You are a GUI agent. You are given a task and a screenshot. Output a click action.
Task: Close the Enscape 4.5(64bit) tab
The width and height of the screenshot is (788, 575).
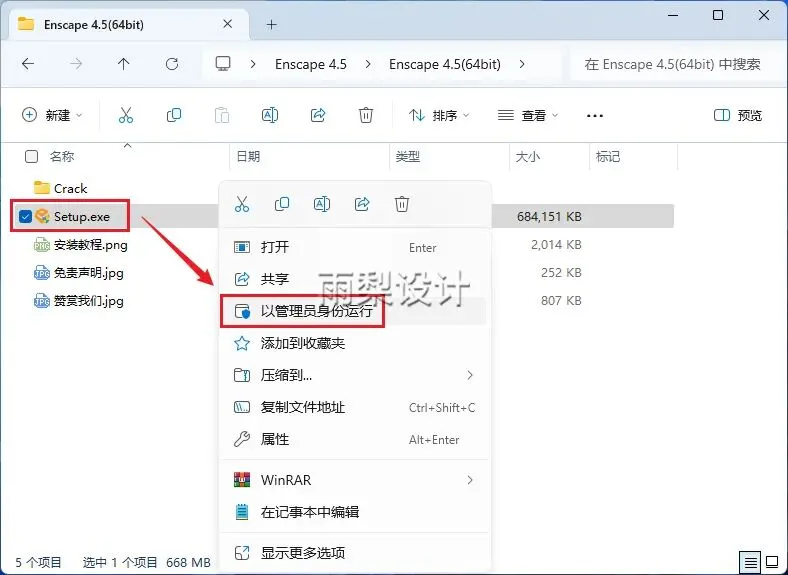(228, 24)
